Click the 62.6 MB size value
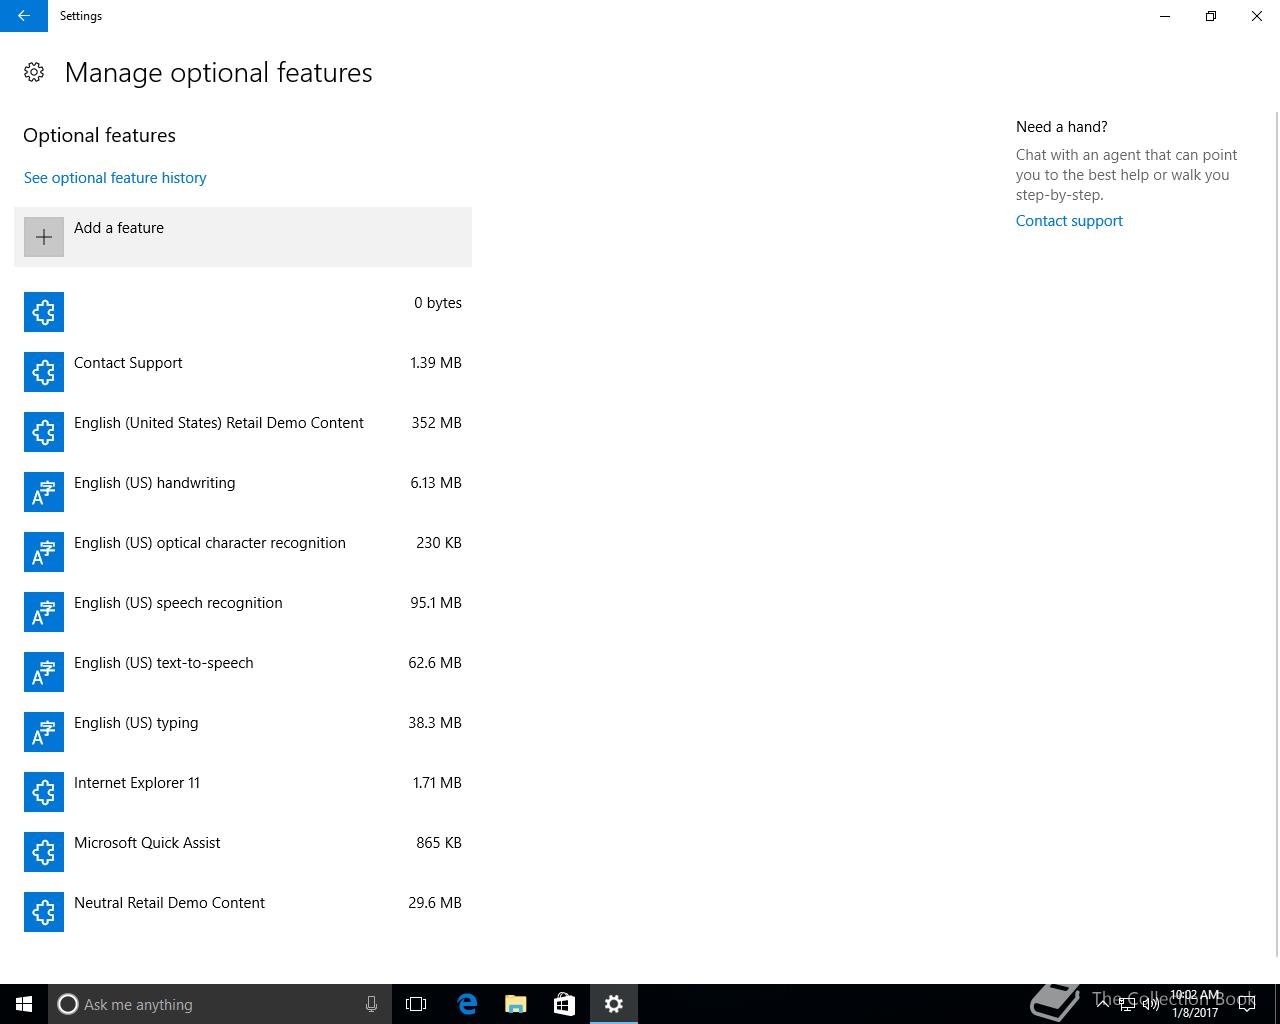Screen dimensions: 1280x1024 [x=435, y=663]
